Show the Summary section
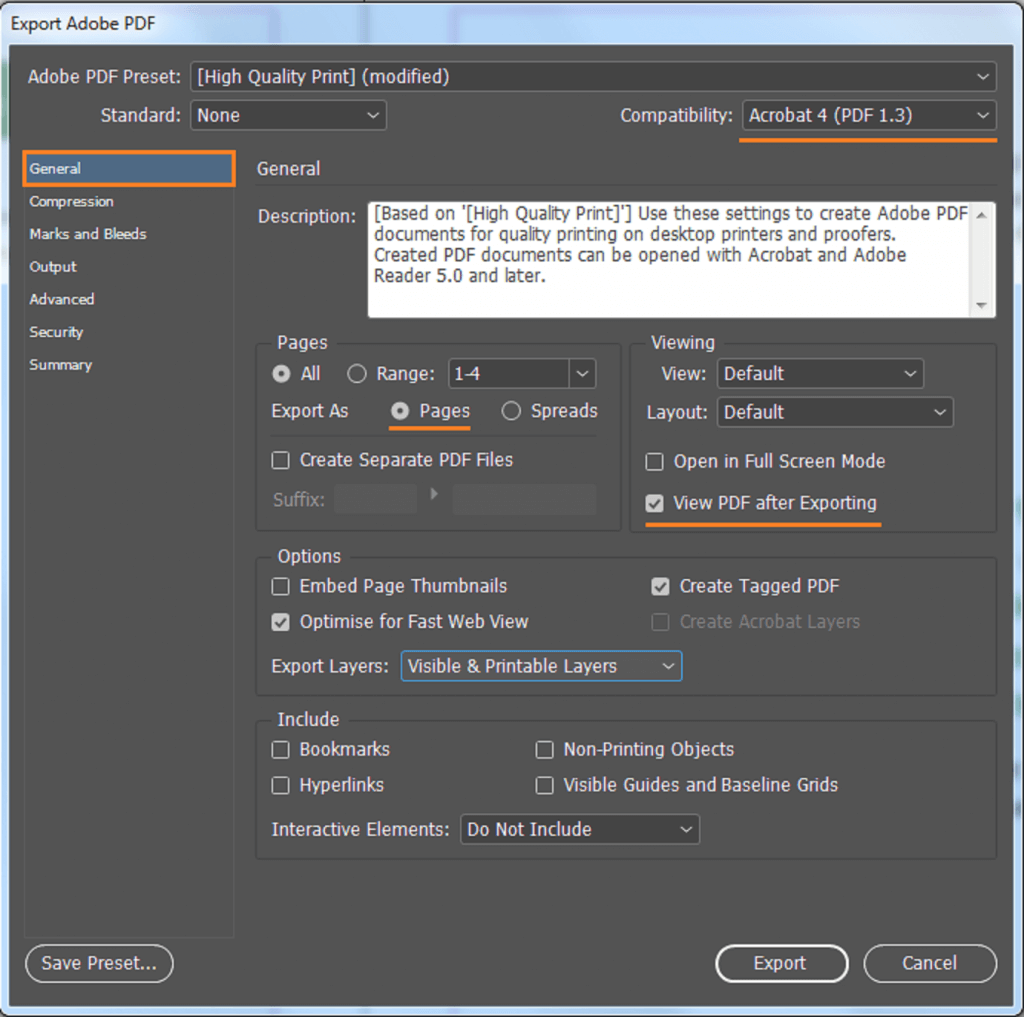This screenshot has width=1024, height=1017. click(60, 364)
